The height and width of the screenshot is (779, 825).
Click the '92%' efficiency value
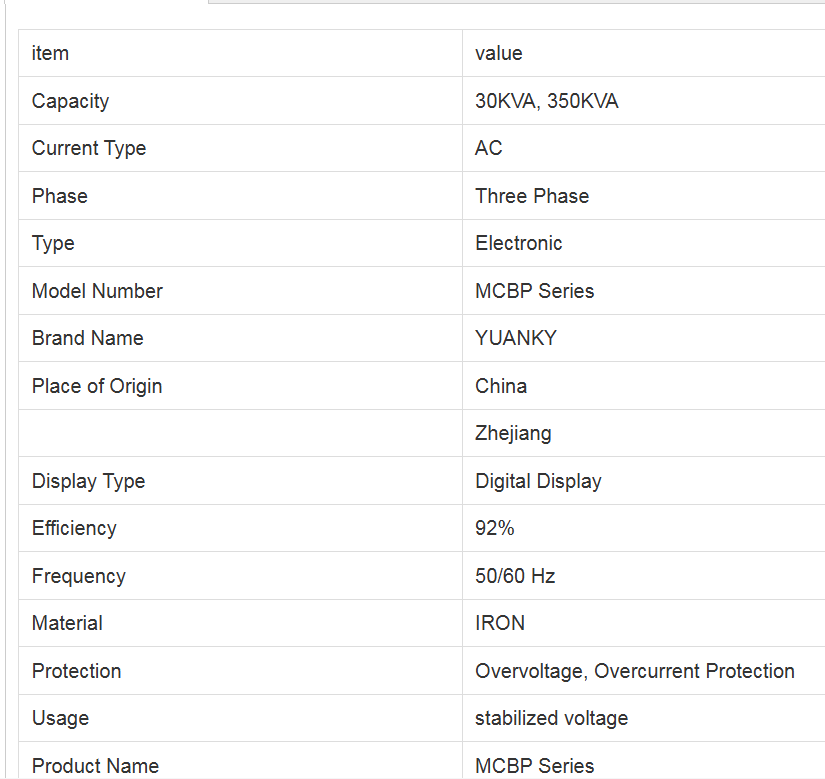tap(495, 528)
